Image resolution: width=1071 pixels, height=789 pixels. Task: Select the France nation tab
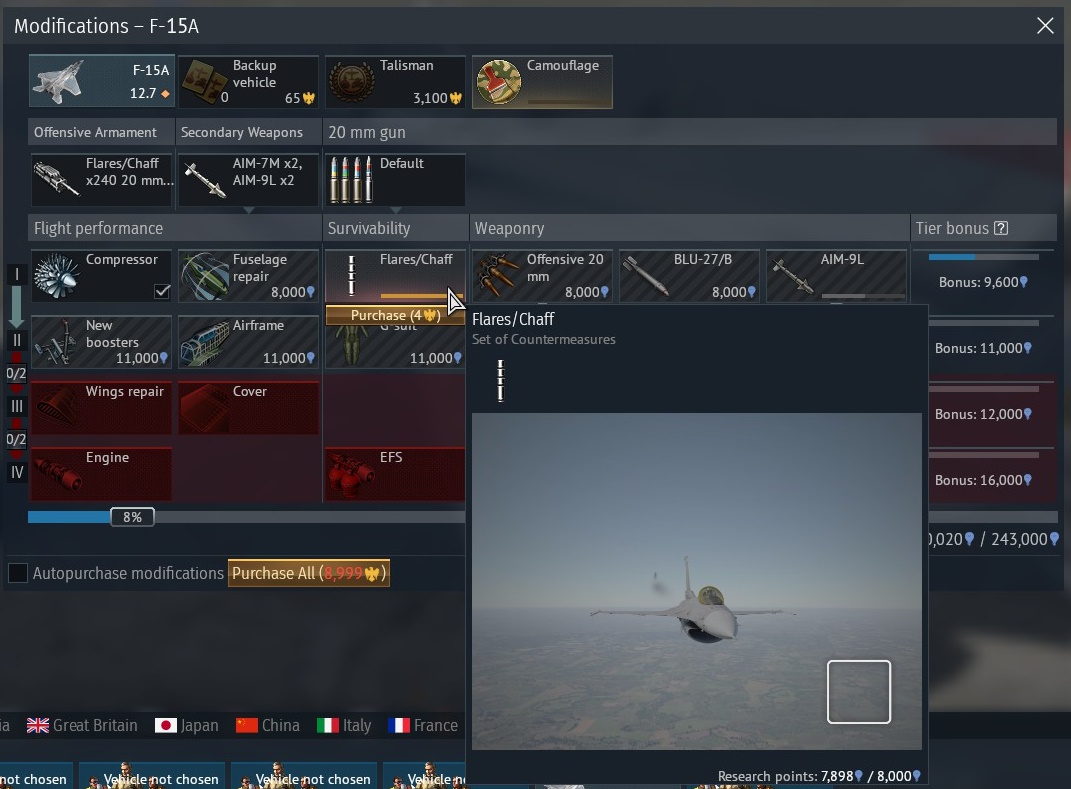(423, 725)
